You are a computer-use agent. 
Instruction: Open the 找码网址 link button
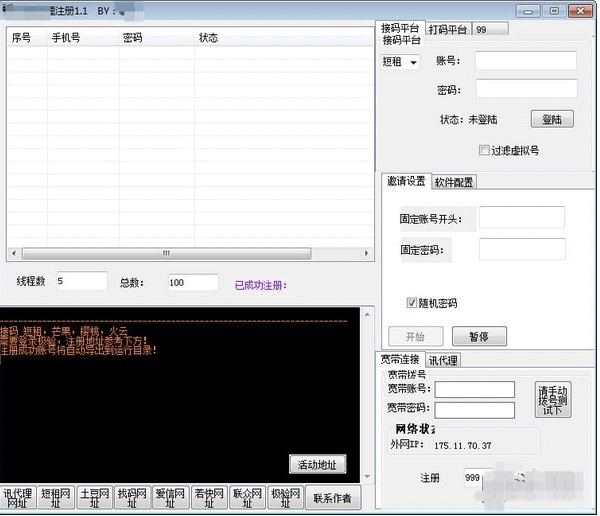(132, 498)
